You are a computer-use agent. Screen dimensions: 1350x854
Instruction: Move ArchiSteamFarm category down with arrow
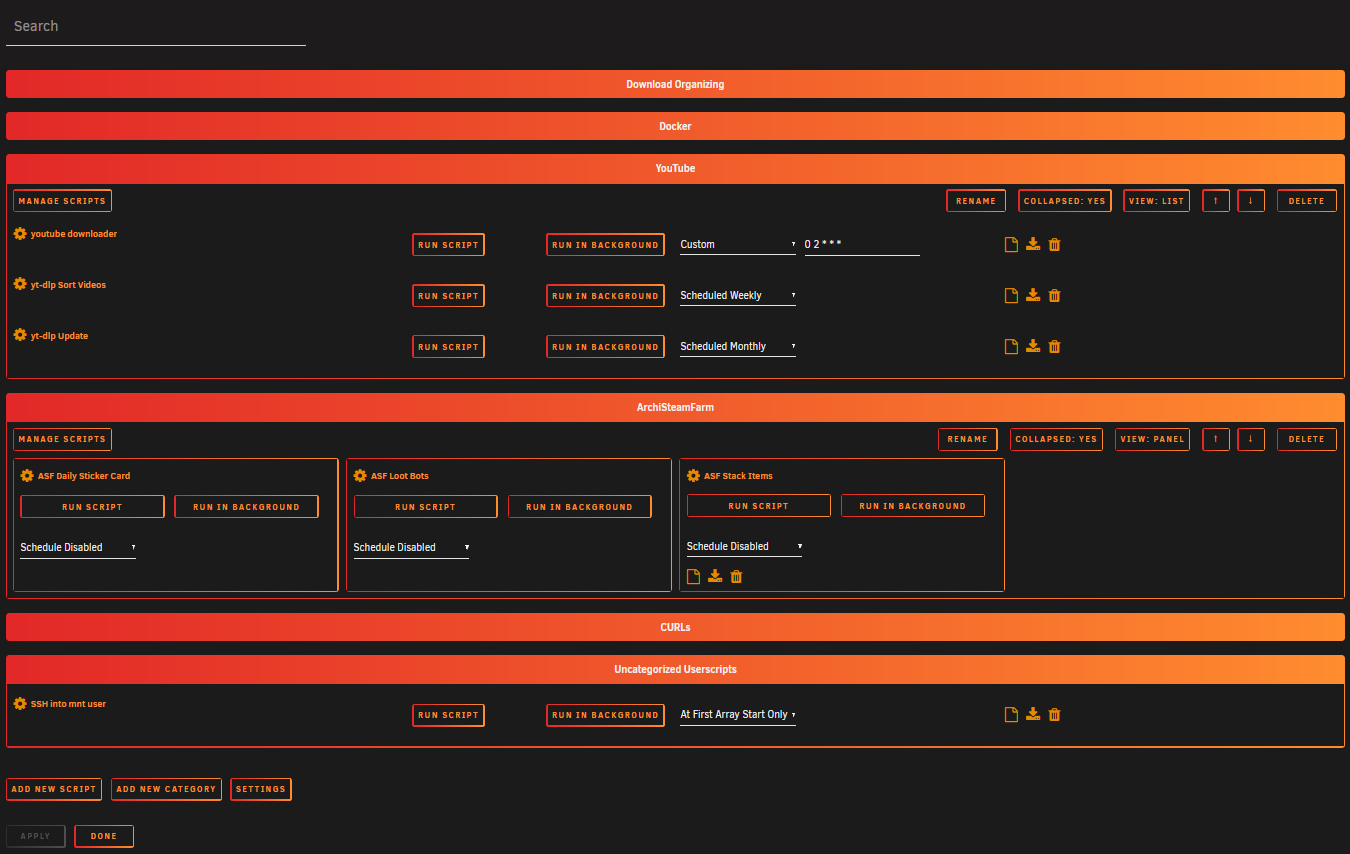(1251, 439)
